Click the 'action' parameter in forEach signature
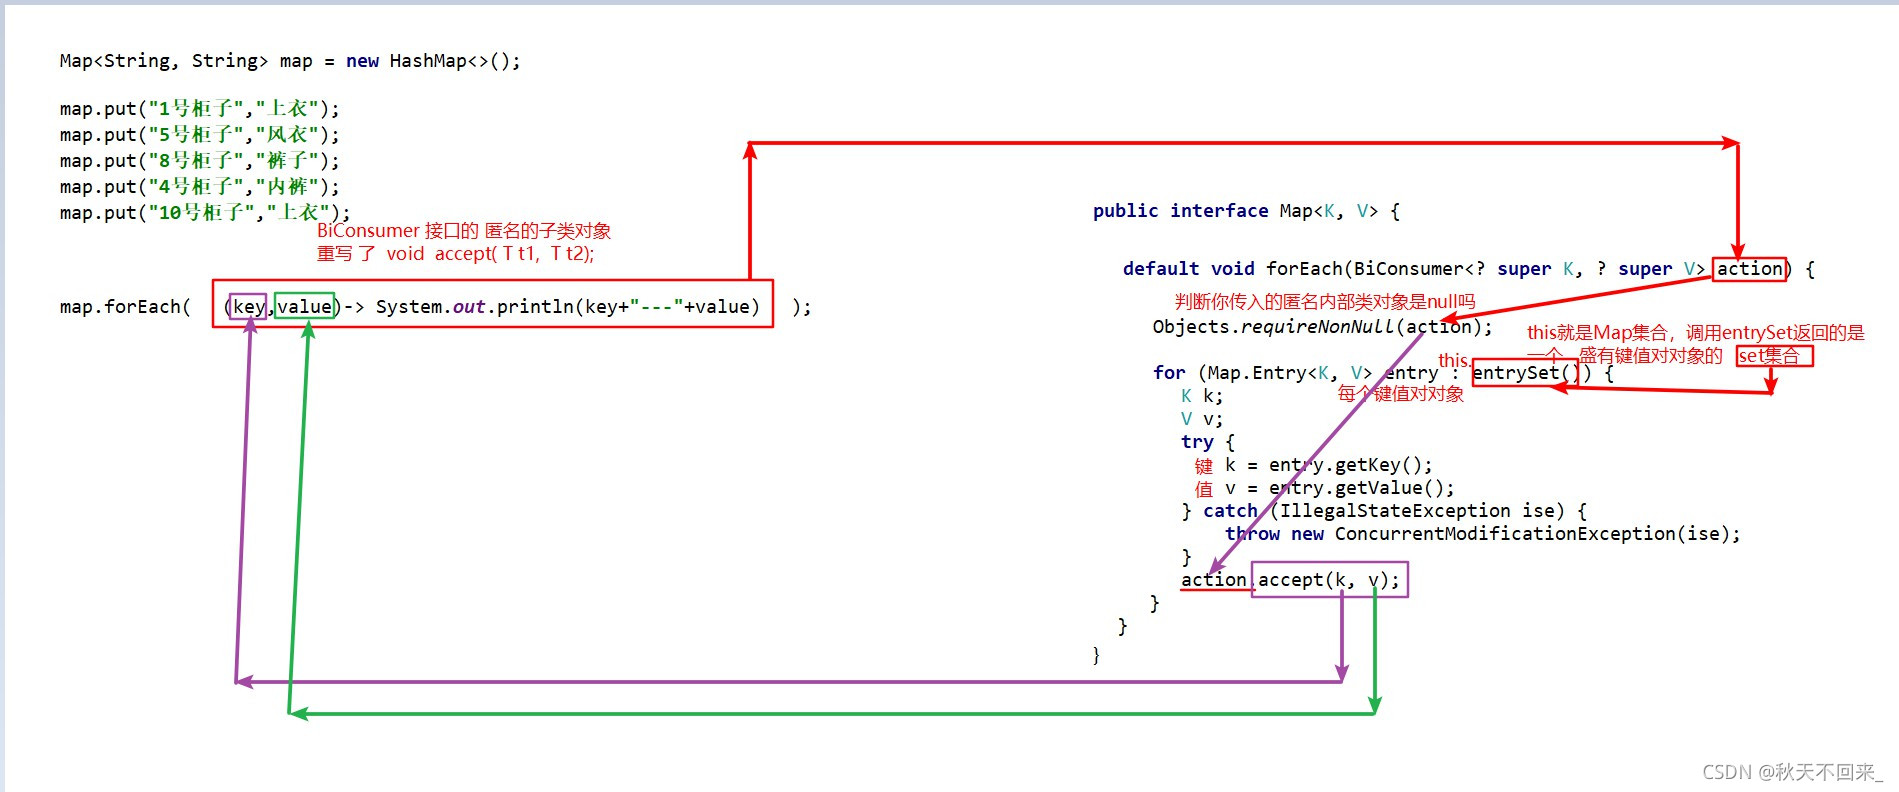Image resolution: width=1899 pixels, height=792 pixels. click(x=1749, y=268)
